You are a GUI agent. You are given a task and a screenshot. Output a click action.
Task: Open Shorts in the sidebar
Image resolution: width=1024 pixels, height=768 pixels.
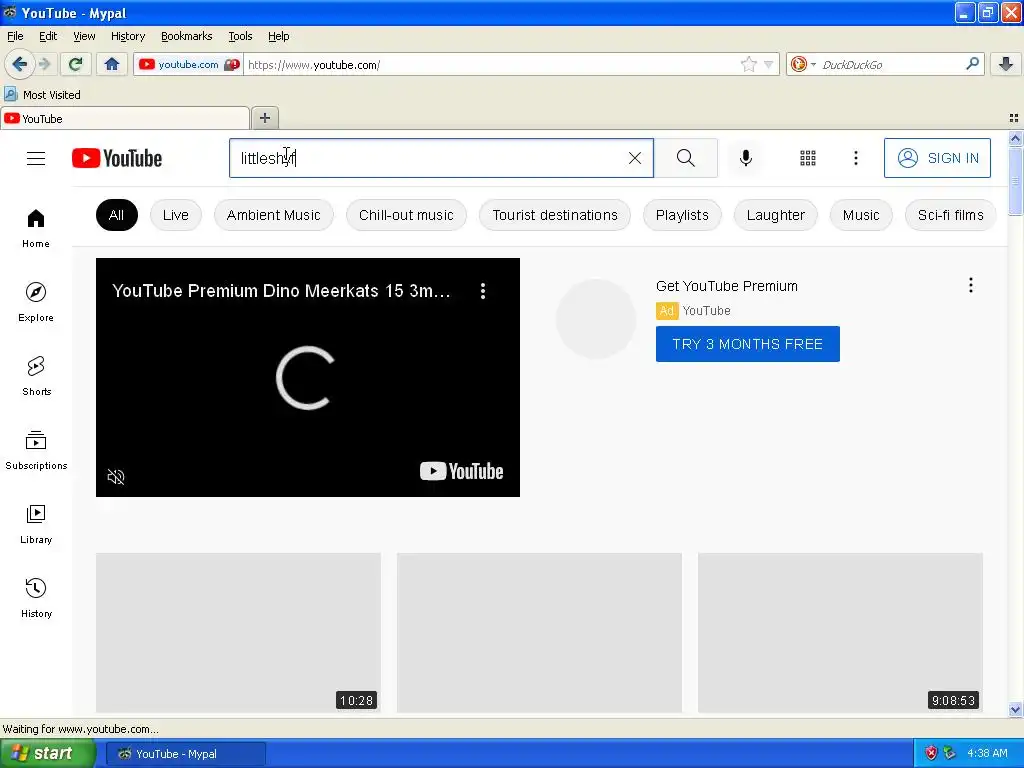point(36,376)
